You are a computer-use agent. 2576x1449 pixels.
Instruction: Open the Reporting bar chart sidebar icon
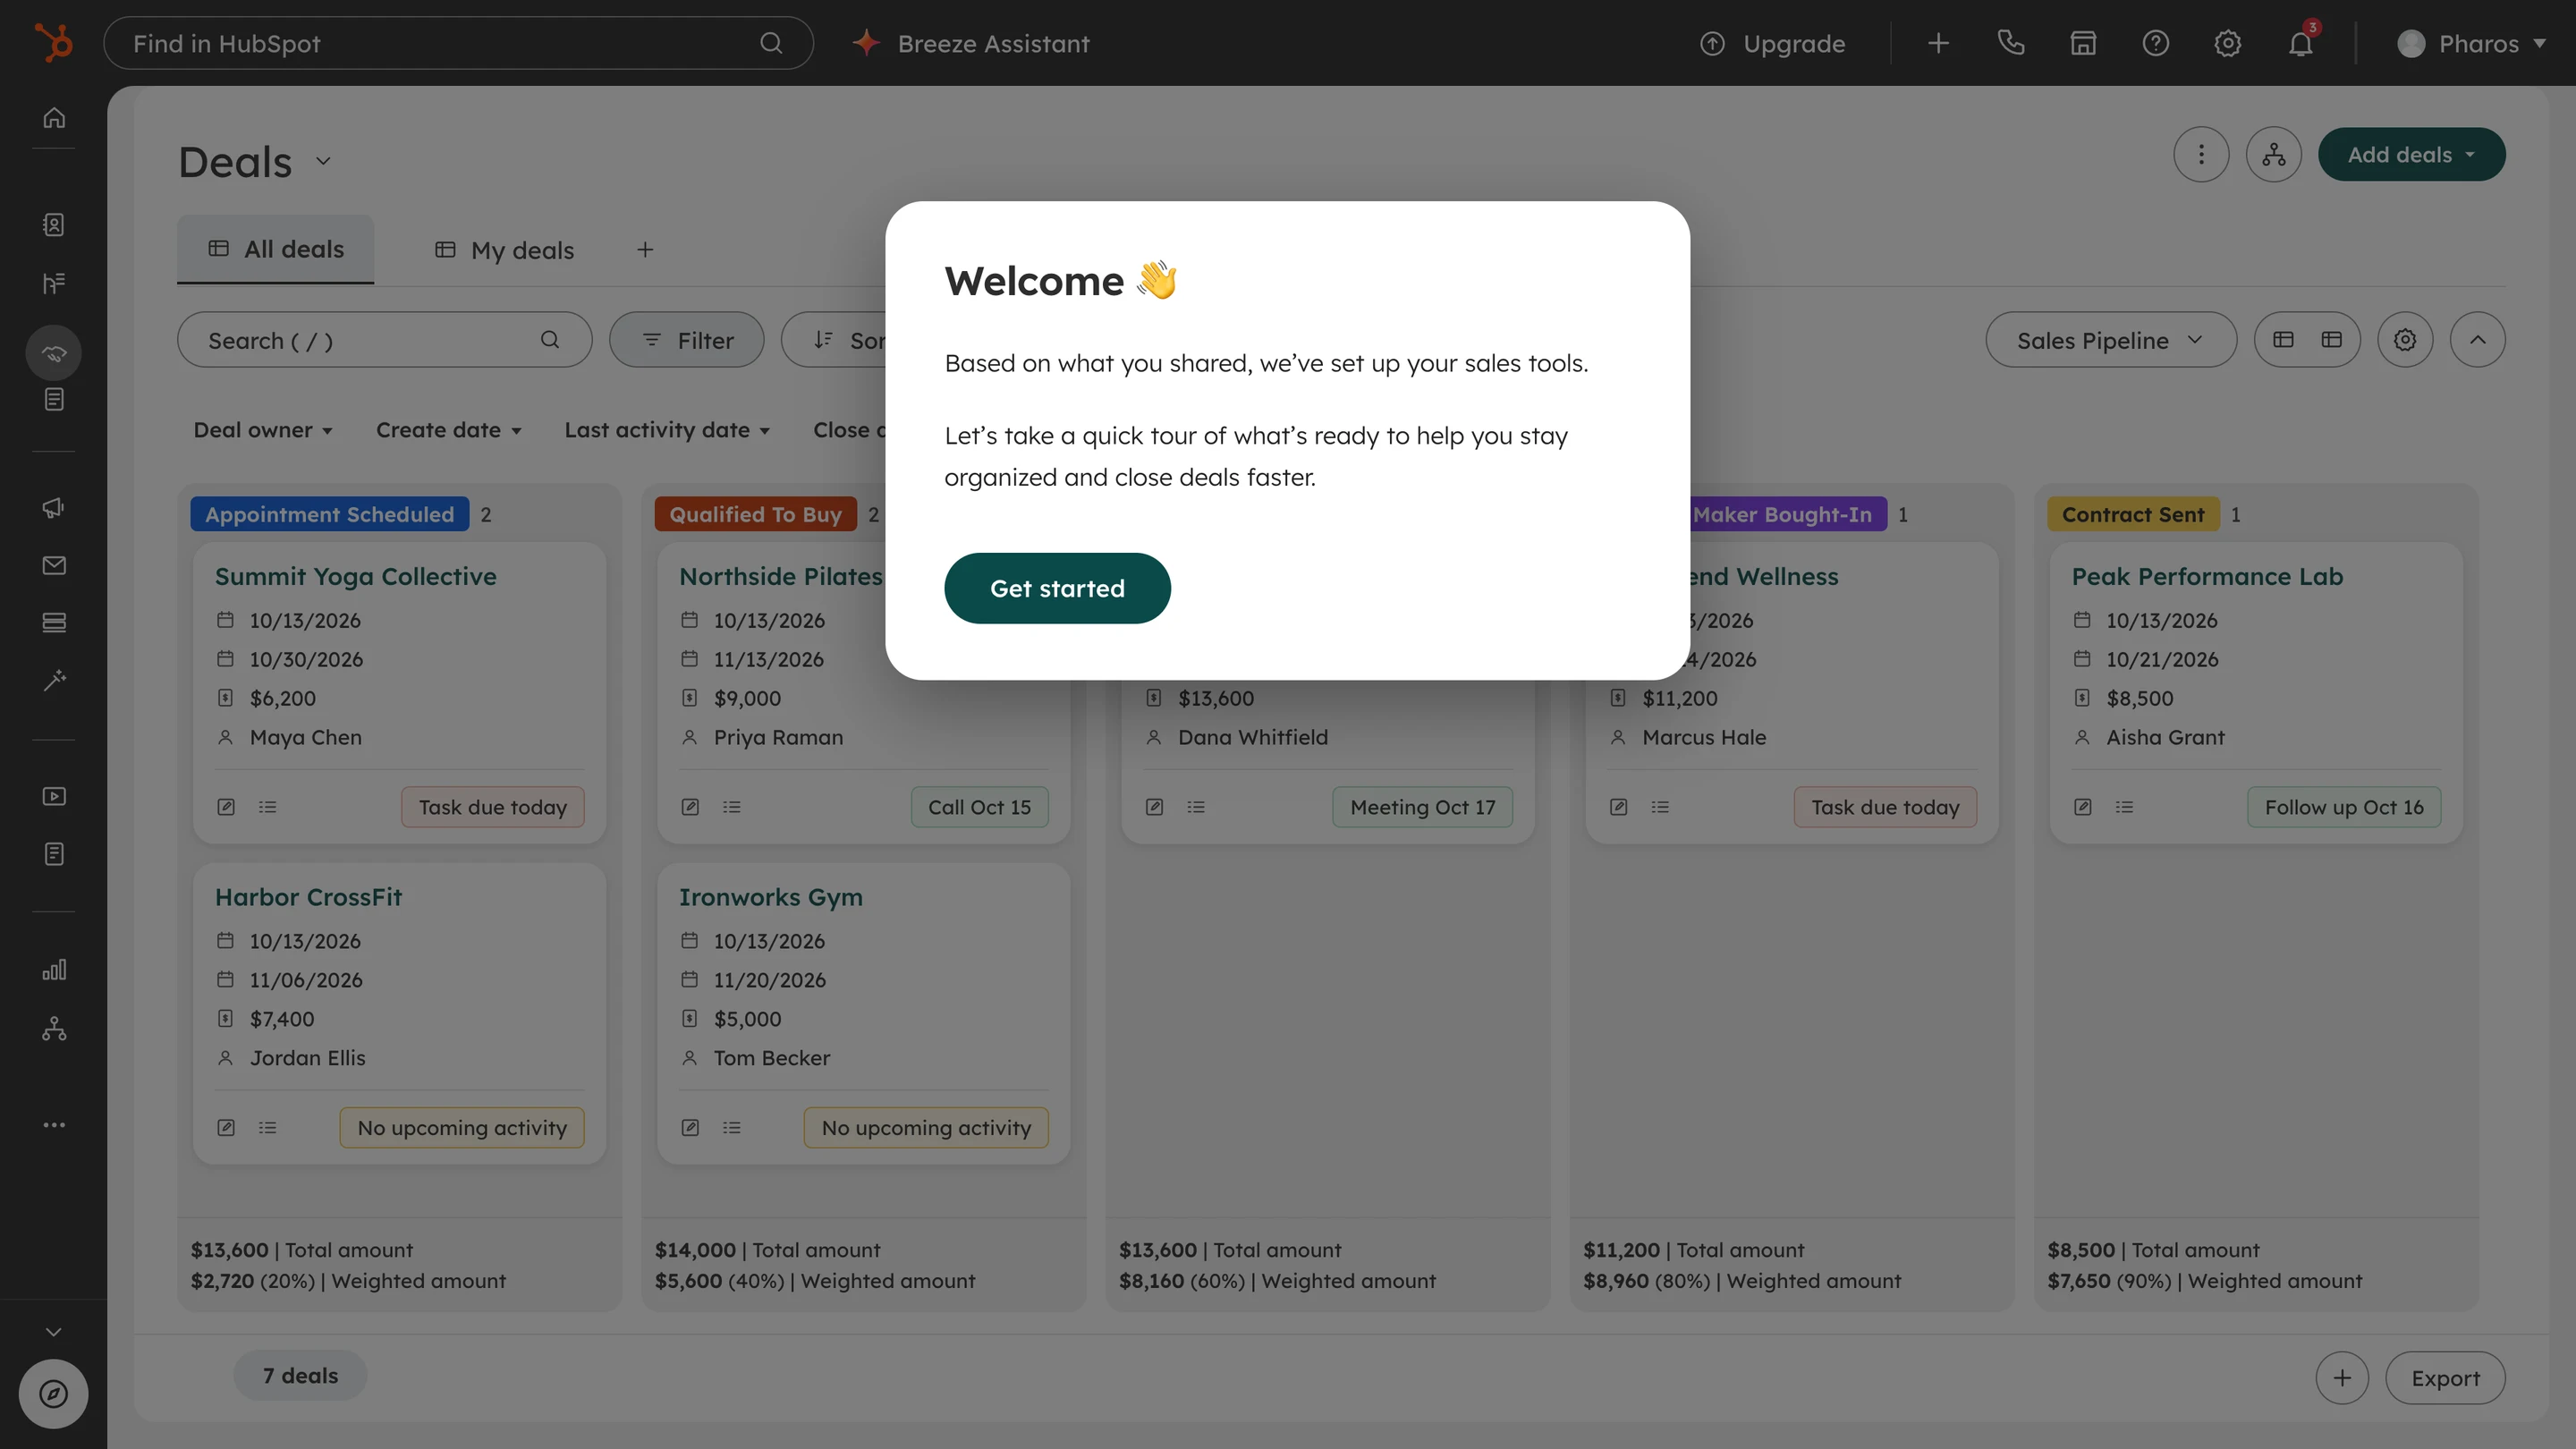[54, 970]
